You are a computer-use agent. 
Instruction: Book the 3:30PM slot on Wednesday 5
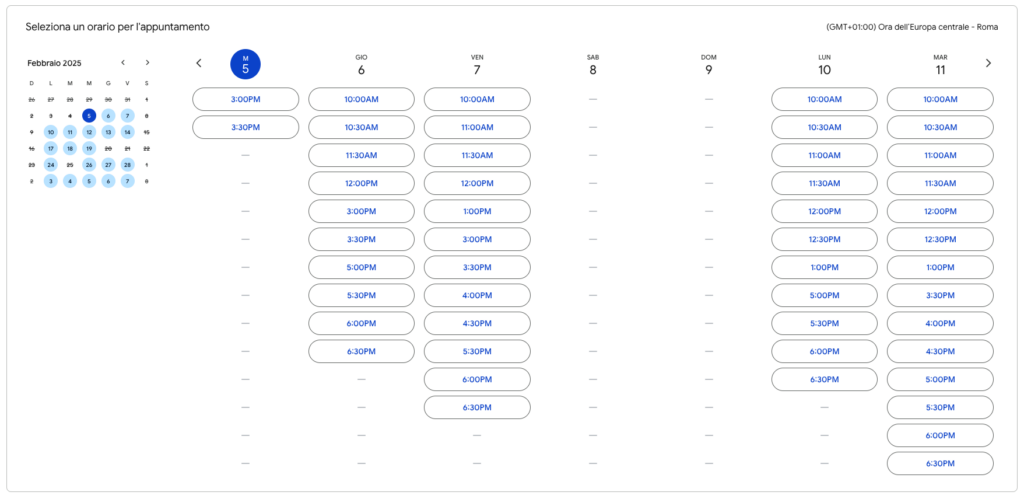click(x=246, y=127)
